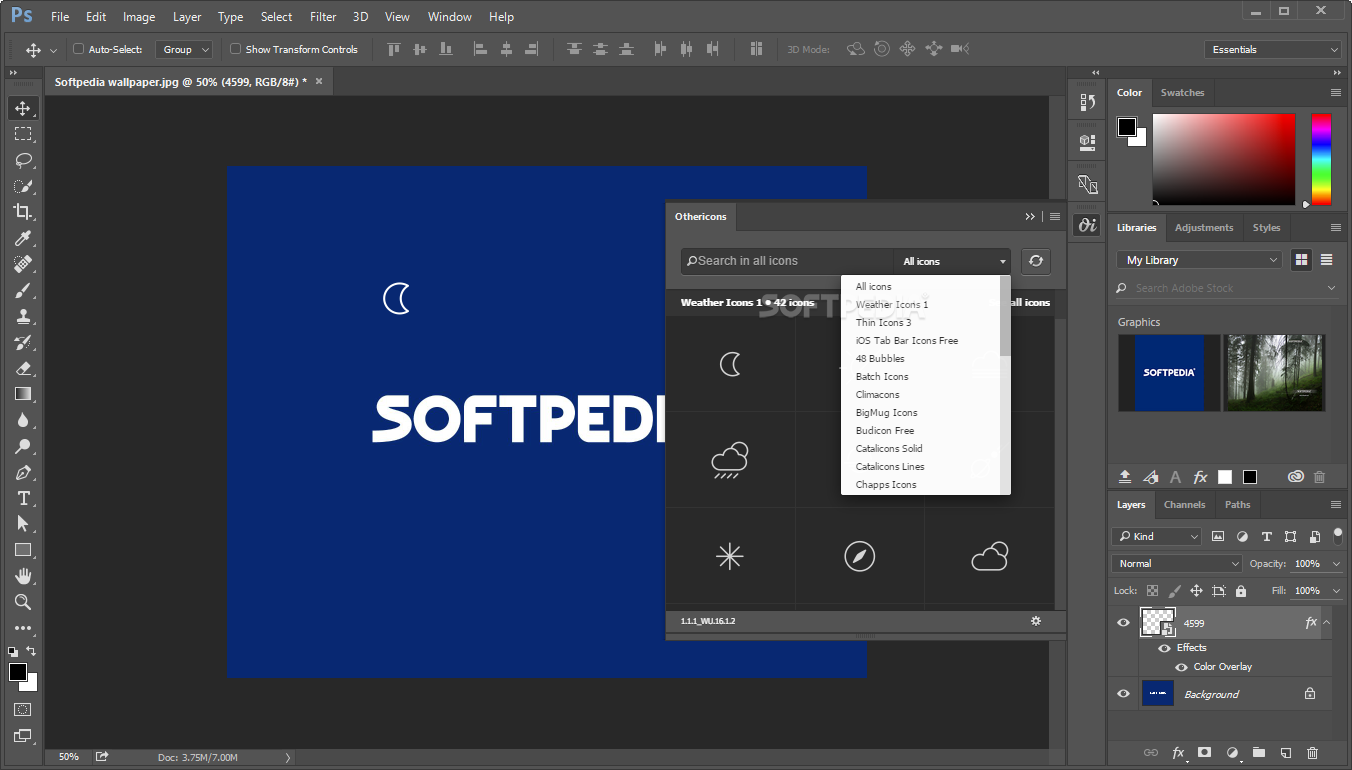Enable the Auto-Select checkbox
The width and height of the screenshot is (1352, 770).
(79, 49)
